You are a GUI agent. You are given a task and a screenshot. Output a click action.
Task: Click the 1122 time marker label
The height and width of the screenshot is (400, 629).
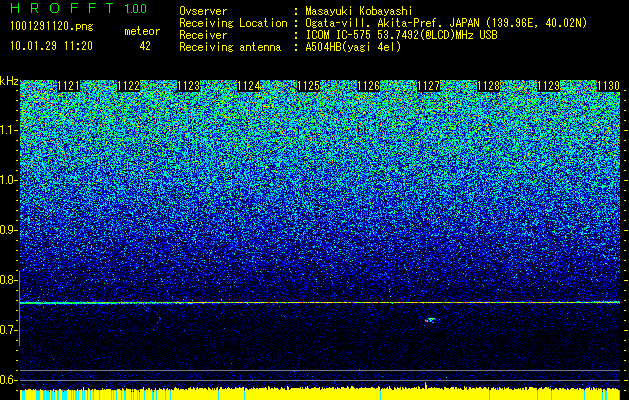click(x=128, y=86)
